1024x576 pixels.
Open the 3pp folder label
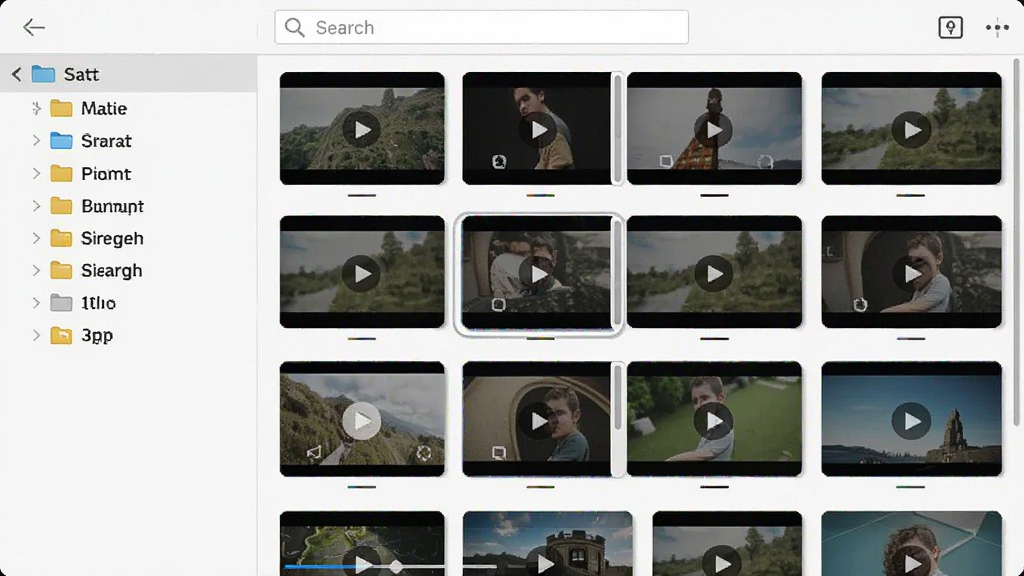tap(97, 336)
